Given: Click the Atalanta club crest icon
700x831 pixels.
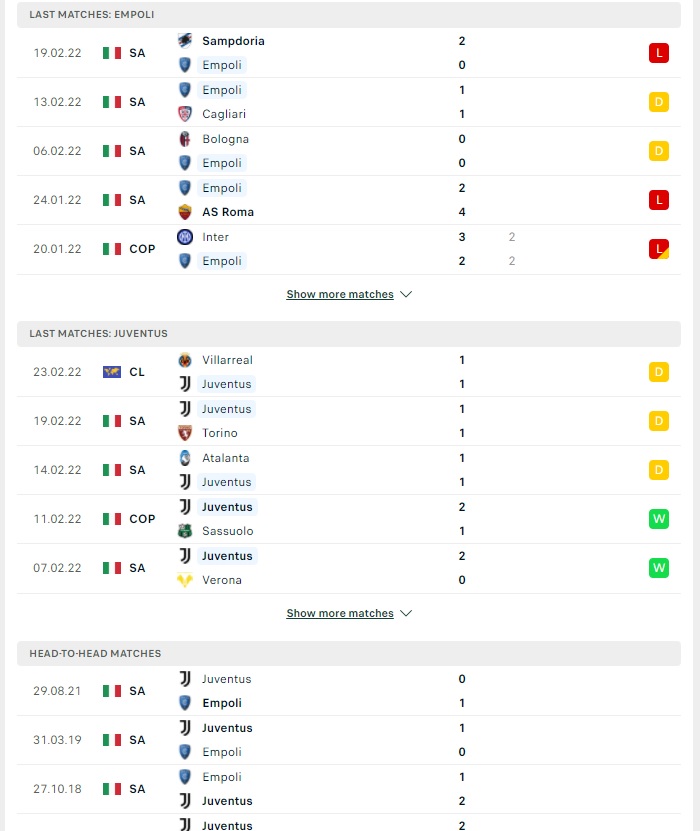Looking at the screenshot, I should [184, 458].
